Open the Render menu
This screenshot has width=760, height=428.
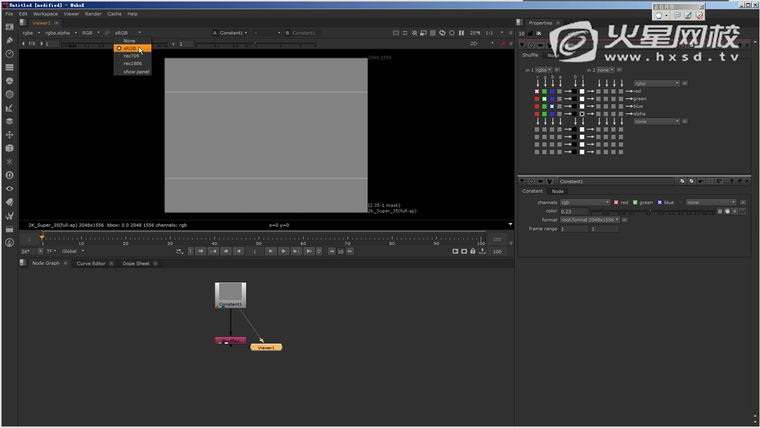pos(93,14)
